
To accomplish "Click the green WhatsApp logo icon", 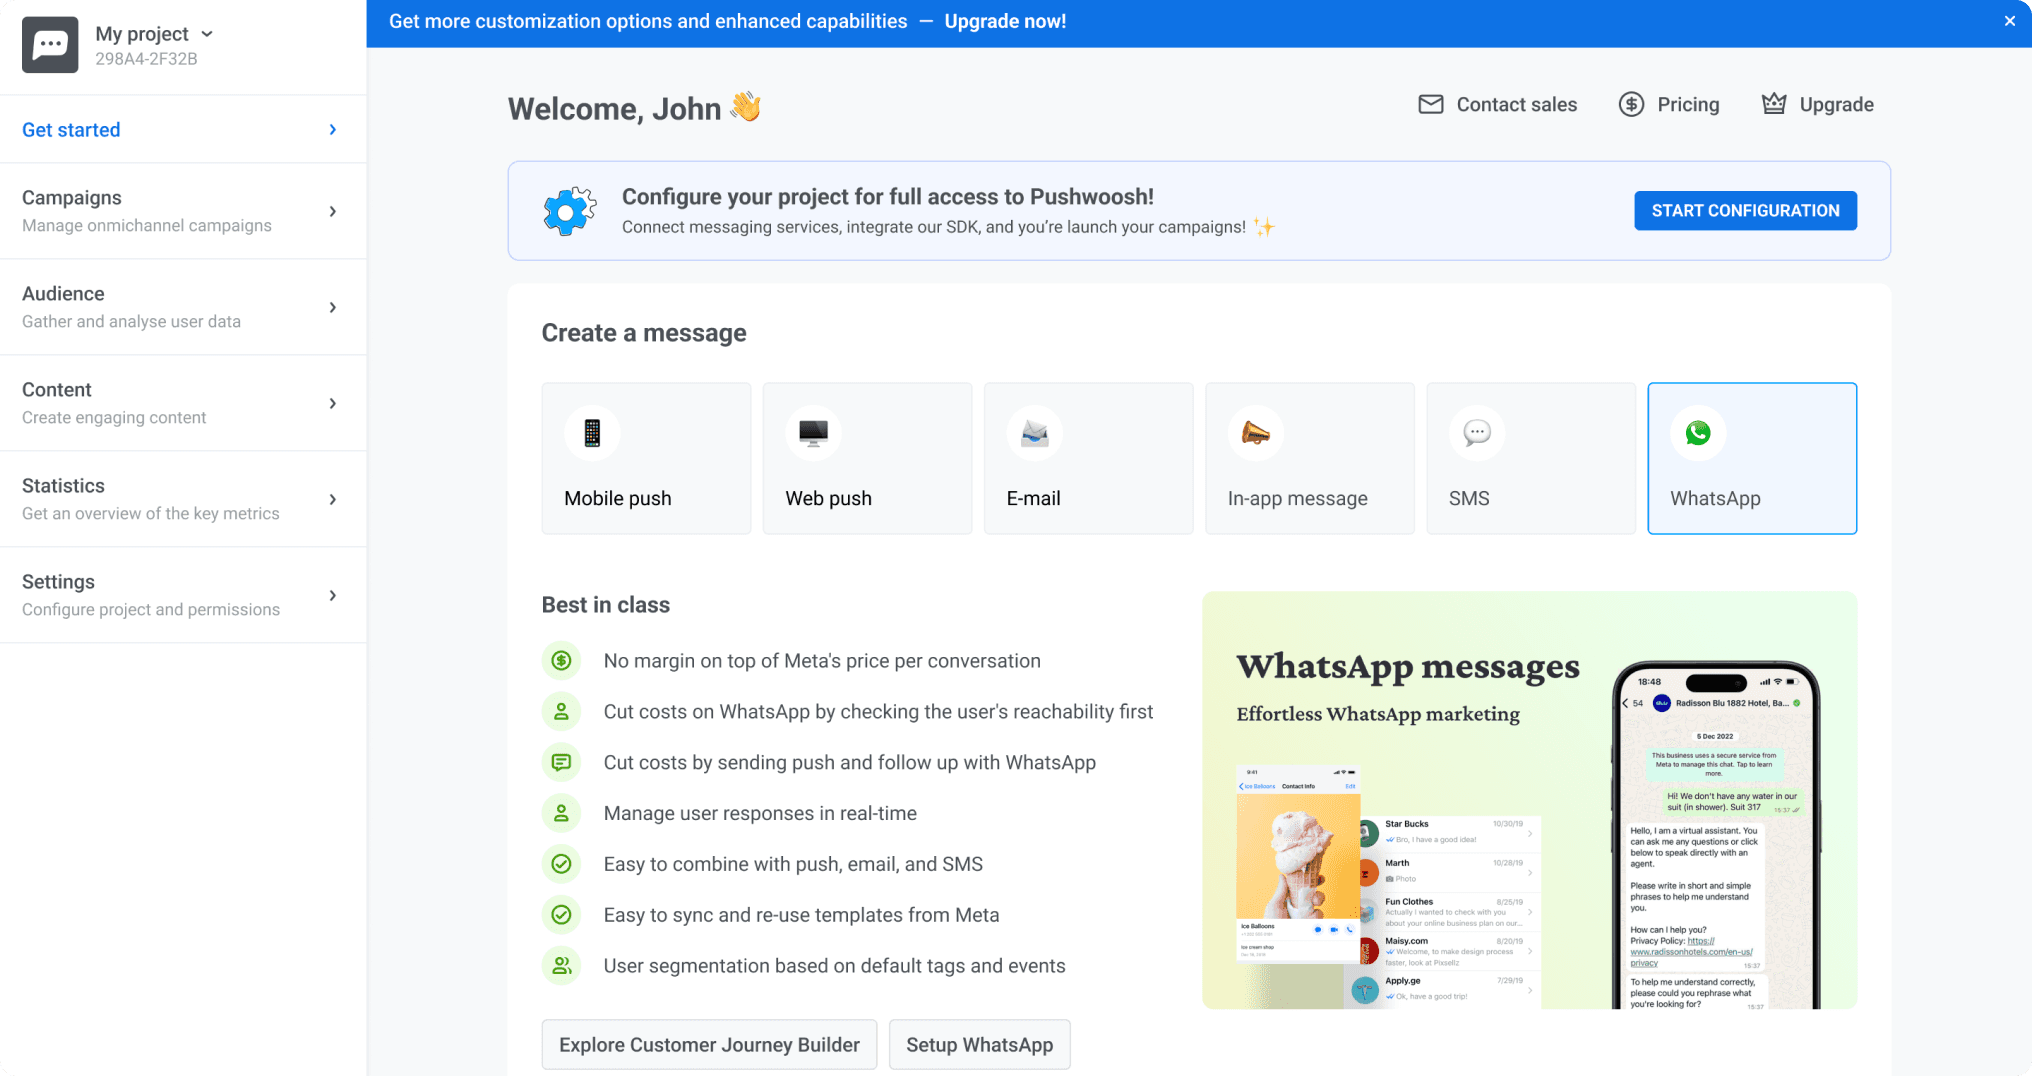I will point(1698,433).
